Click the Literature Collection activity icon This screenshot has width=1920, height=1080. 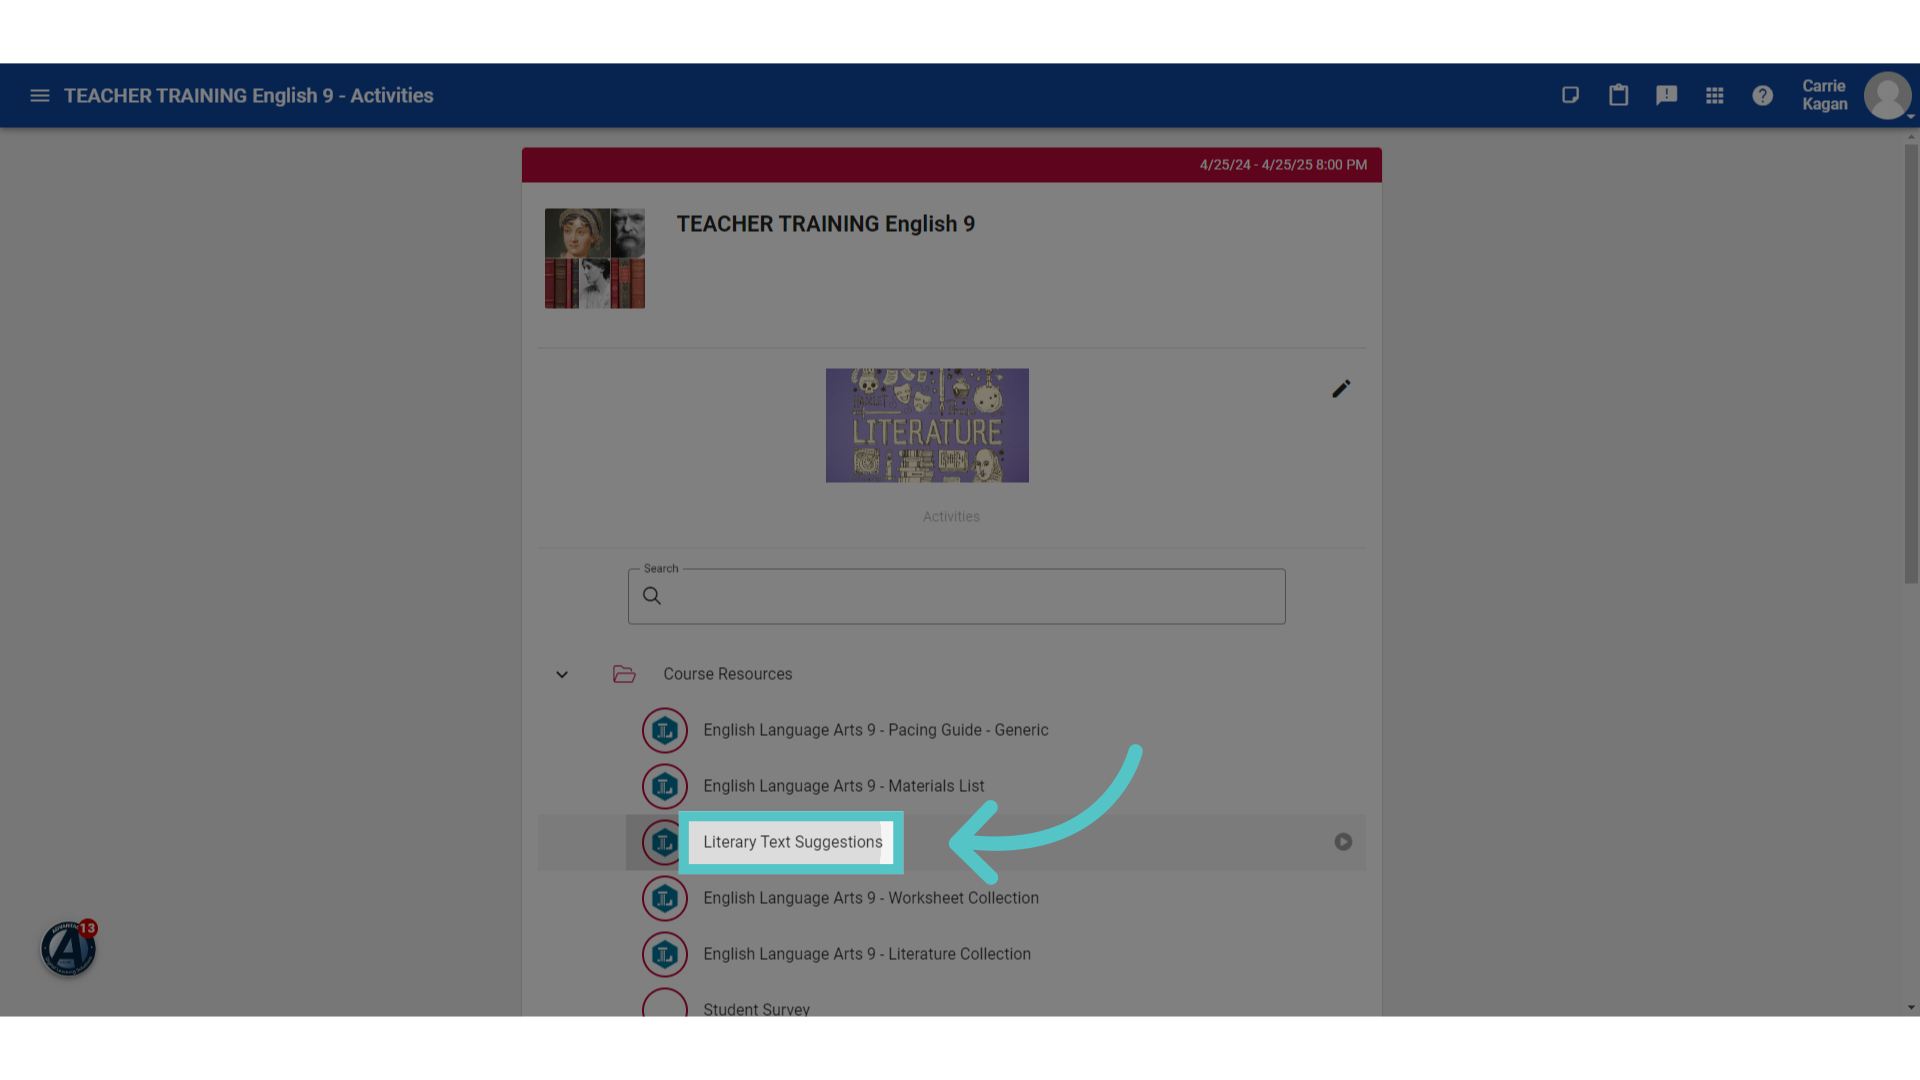pyautogui.click(x=665, y=955)
